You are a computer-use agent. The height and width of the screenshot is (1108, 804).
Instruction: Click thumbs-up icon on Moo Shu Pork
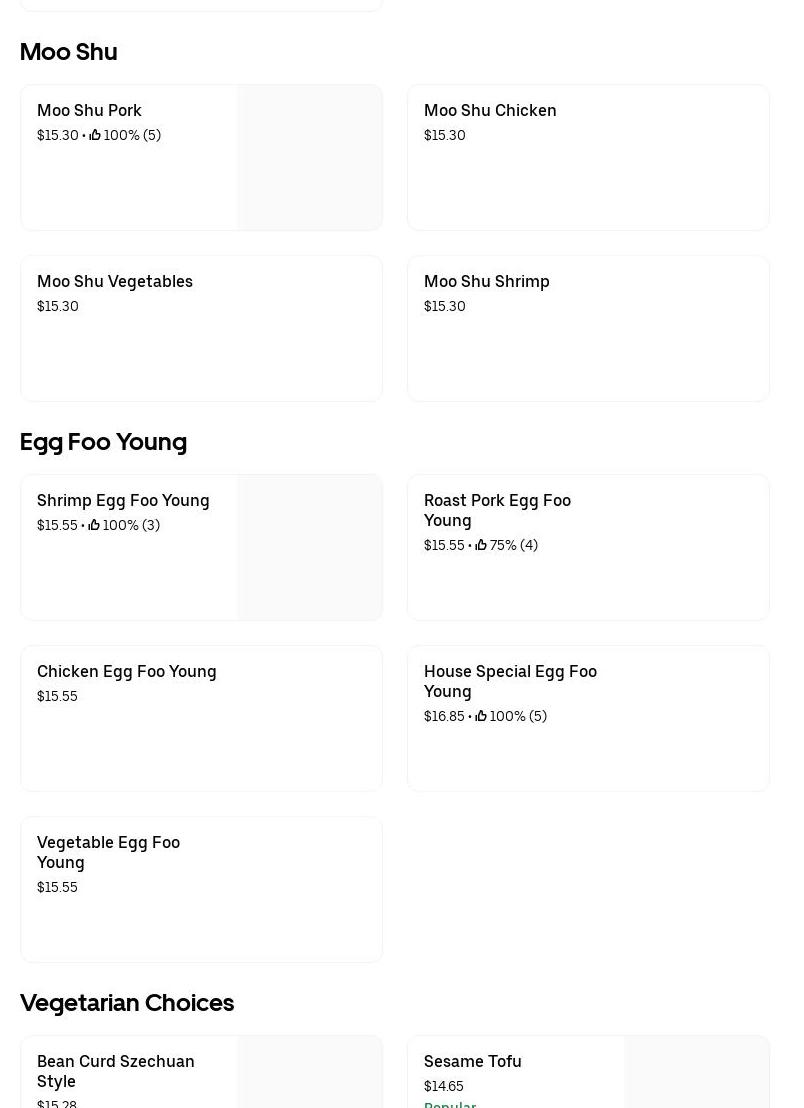pos(95,135)
